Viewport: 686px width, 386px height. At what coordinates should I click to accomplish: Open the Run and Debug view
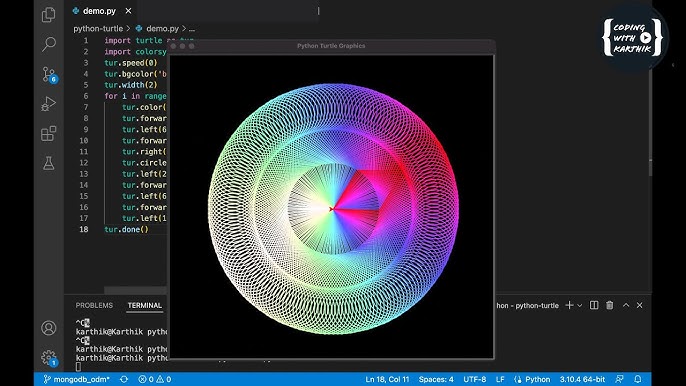point(49,104)
